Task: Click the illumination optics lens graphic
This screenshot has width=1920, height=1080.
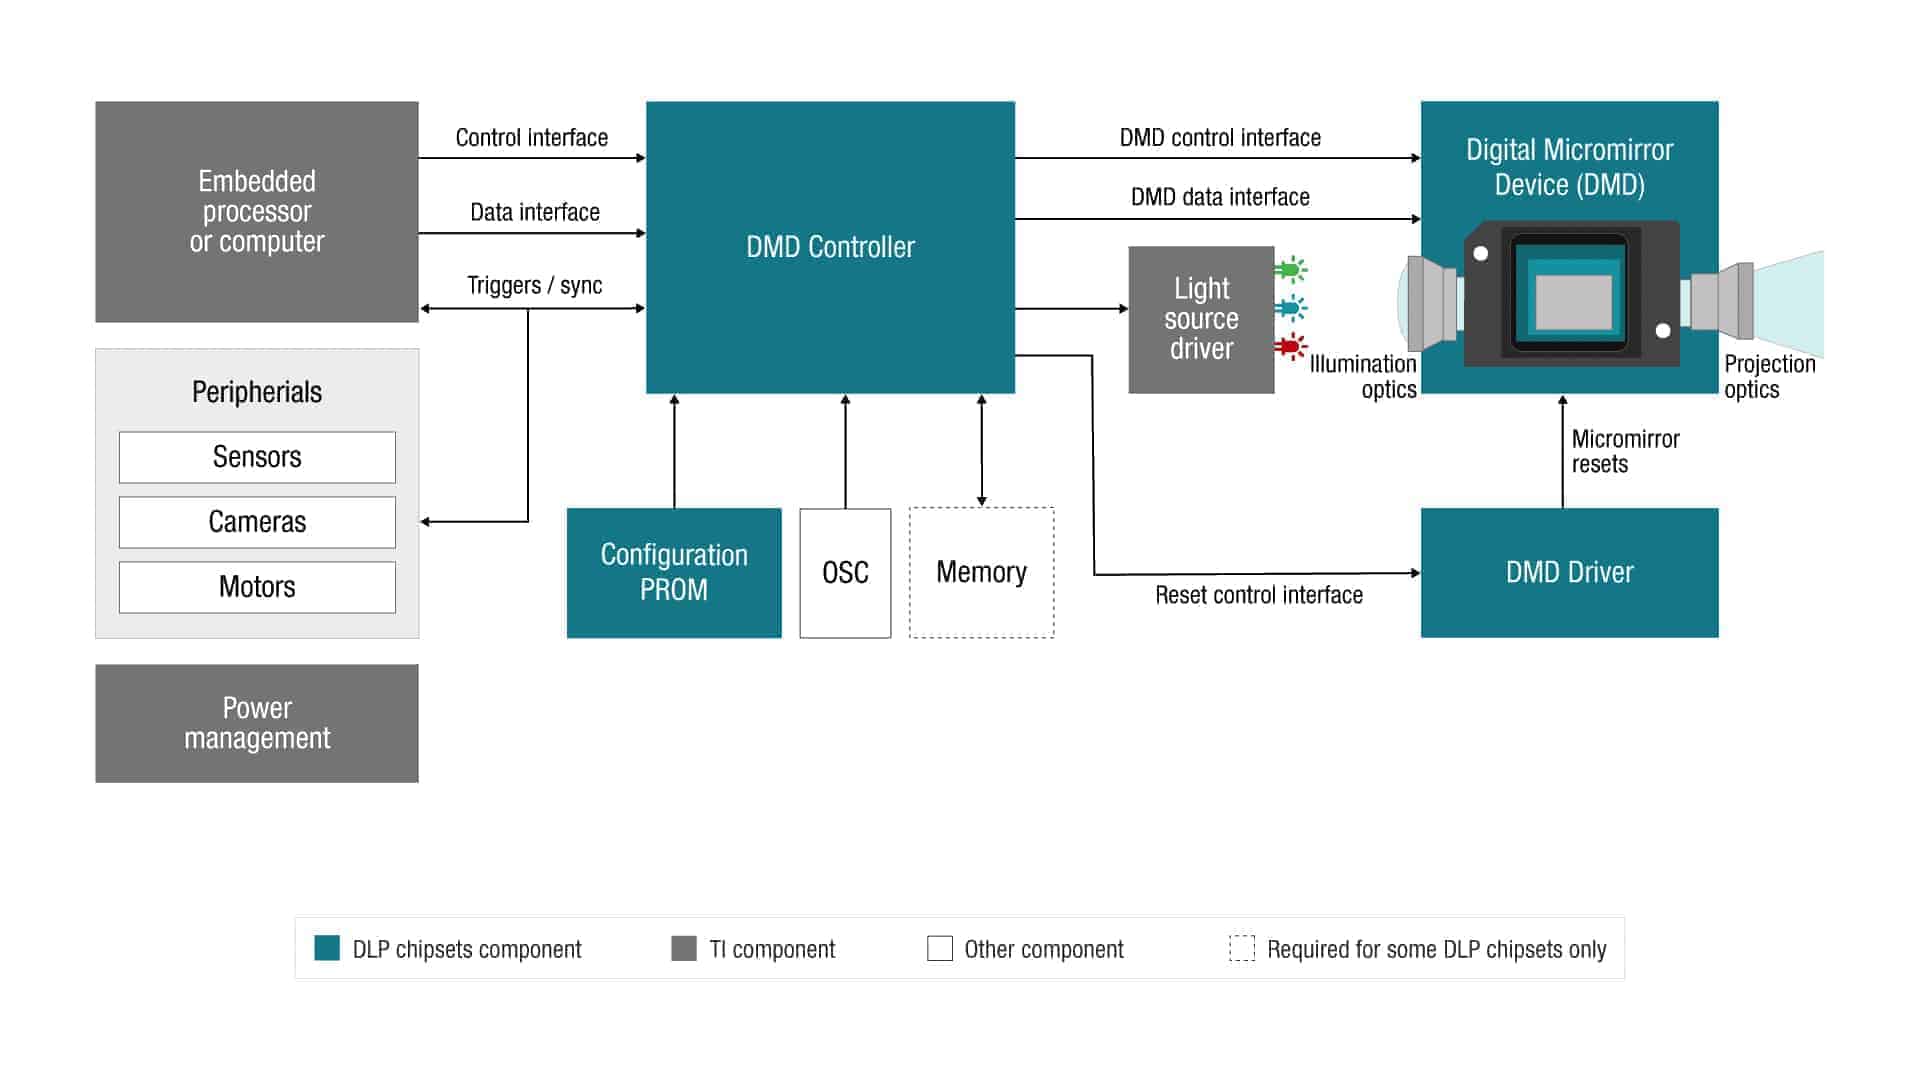Action: [1433, 301]
